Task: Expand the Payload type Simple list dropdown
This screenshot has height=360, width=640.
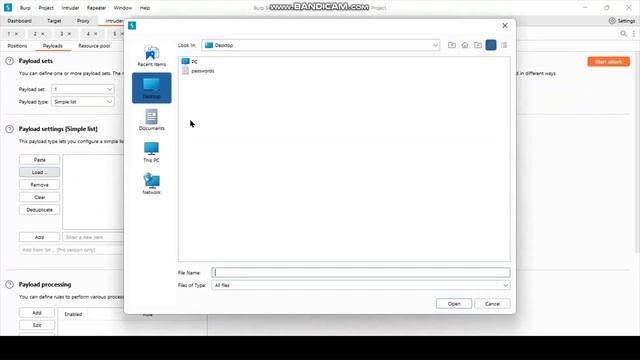Action: point(82,102)
